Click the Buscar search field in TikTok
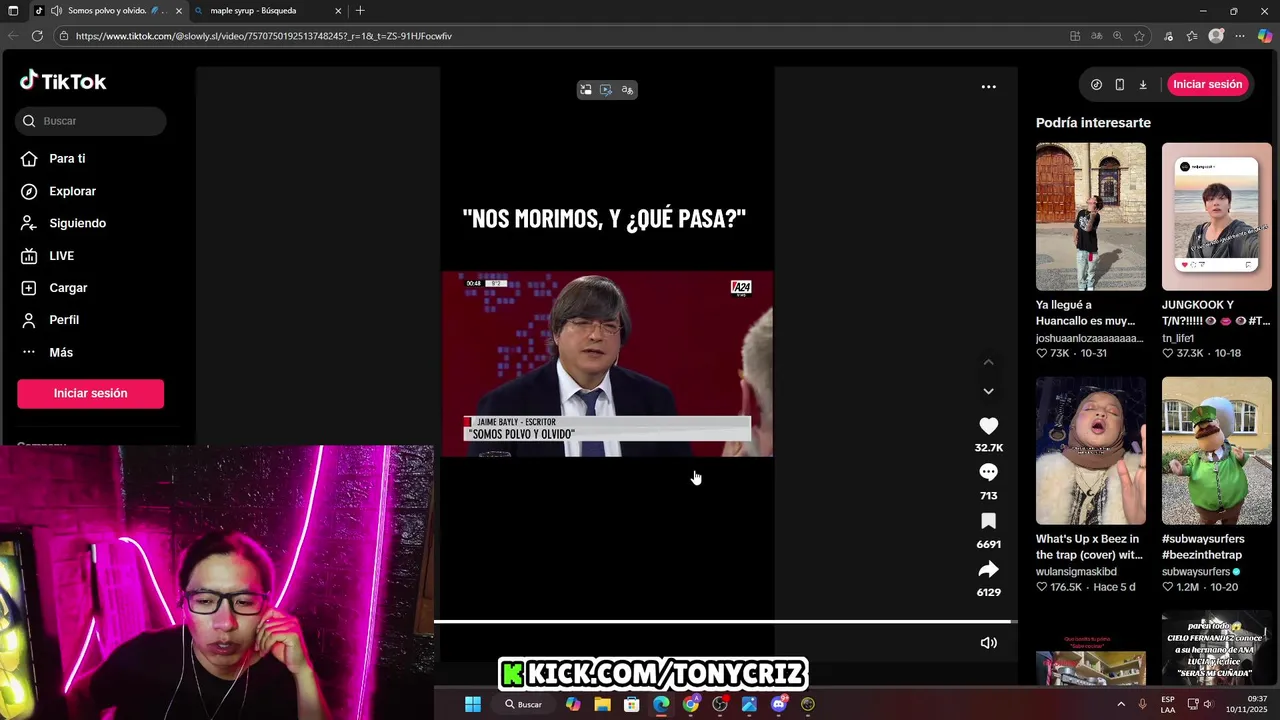The width and height of the screenshot is (1280, 720). [91, 121]
